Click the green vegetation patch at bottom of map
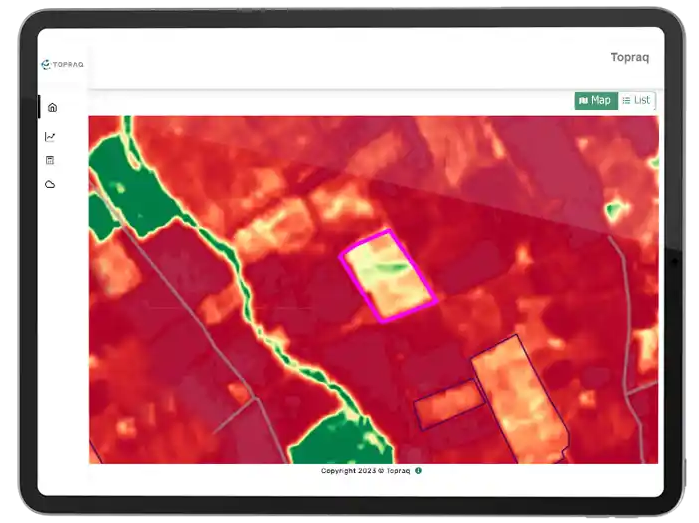699x523 pixels. 335,438
